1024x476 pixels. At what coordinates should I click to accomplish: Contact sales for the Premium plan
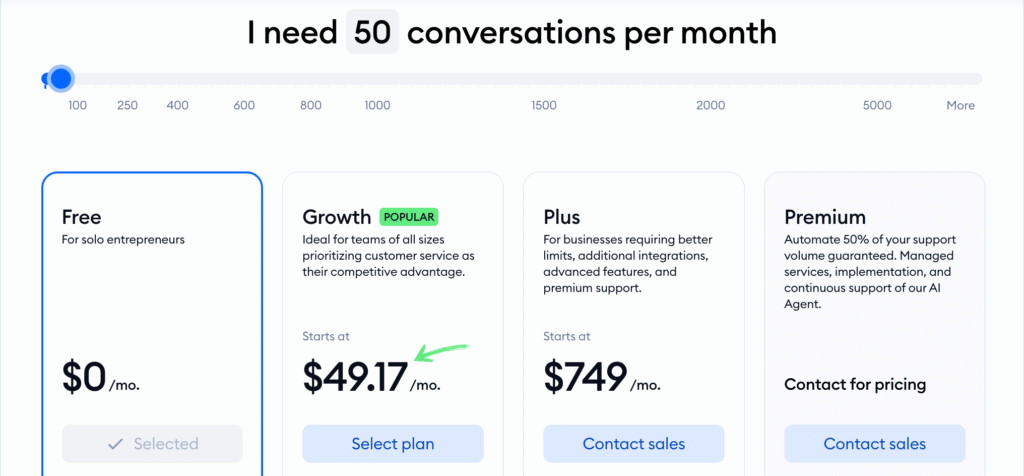pos(875,444)
